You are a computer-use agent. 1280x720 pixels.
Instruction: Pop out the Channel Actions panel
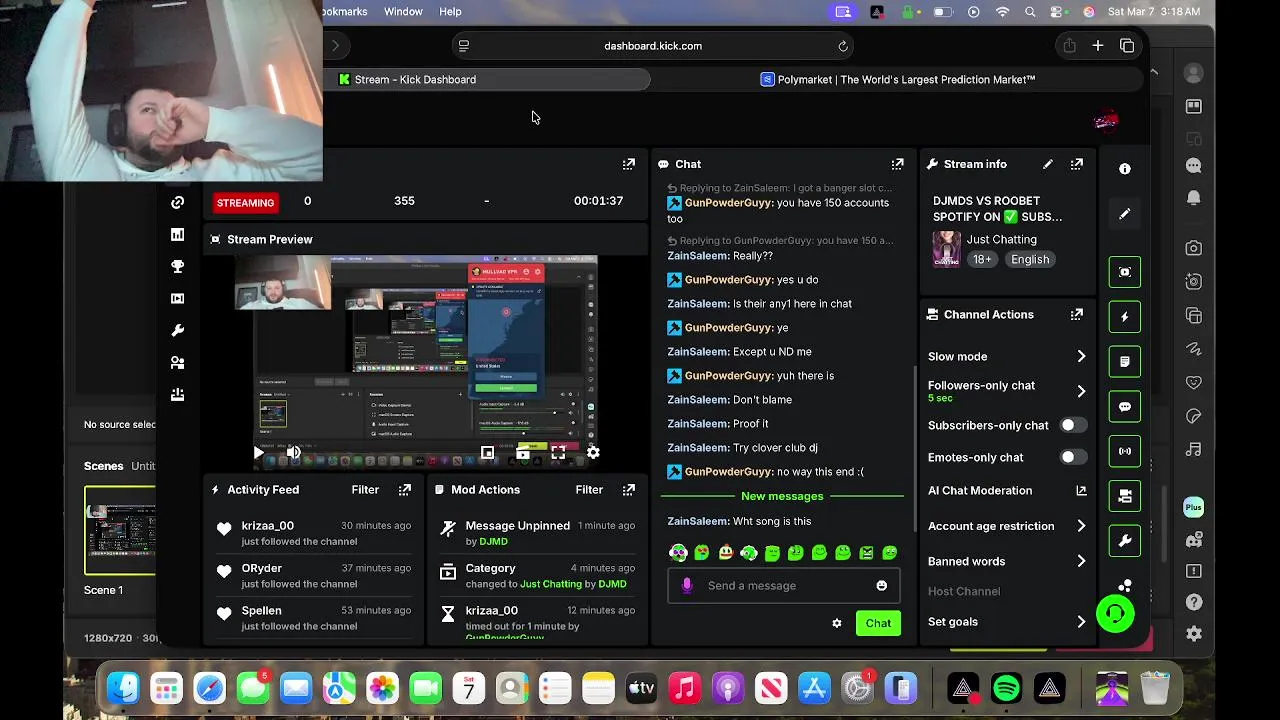tap(1077, 314)
